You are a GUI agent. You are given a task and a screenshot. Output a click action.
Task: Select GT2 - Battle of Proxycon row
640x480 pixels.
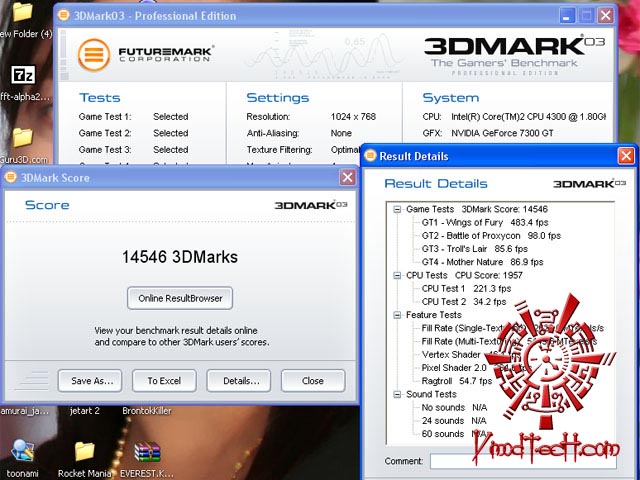click(x=491, y=236)
